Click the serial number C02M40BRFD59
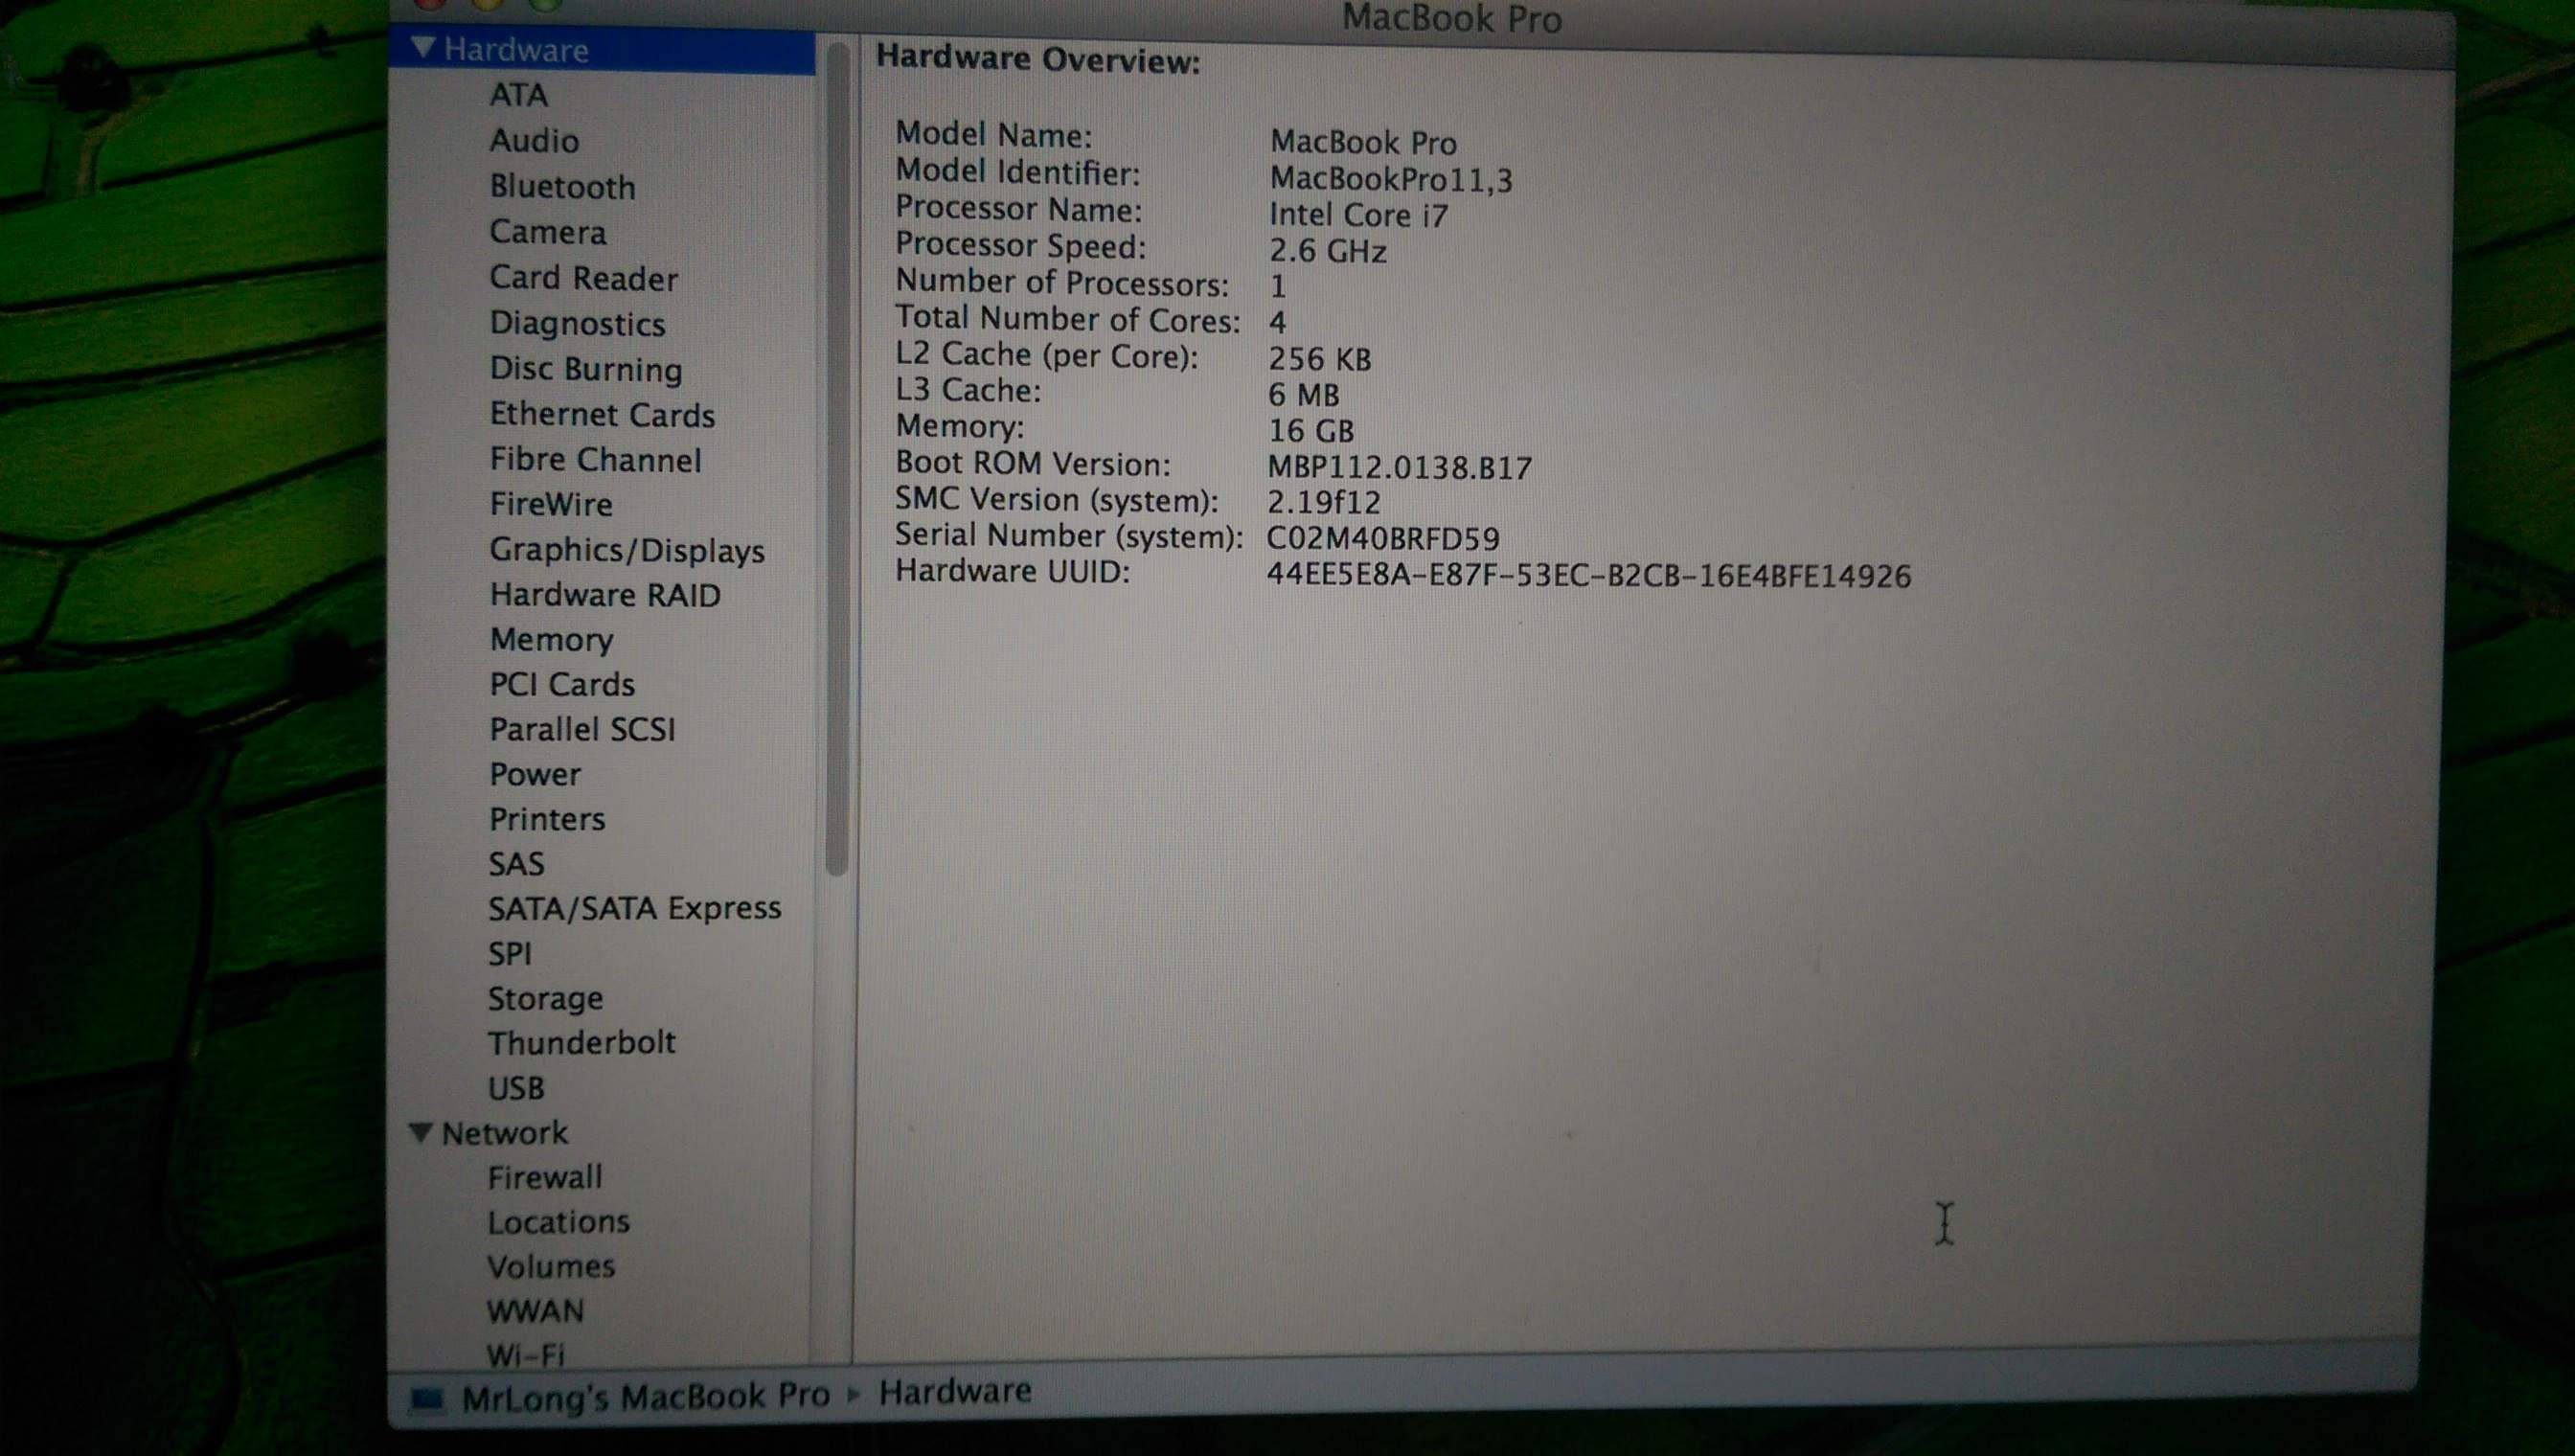The image size is (2575, 1456). [x=1383, y=539]
